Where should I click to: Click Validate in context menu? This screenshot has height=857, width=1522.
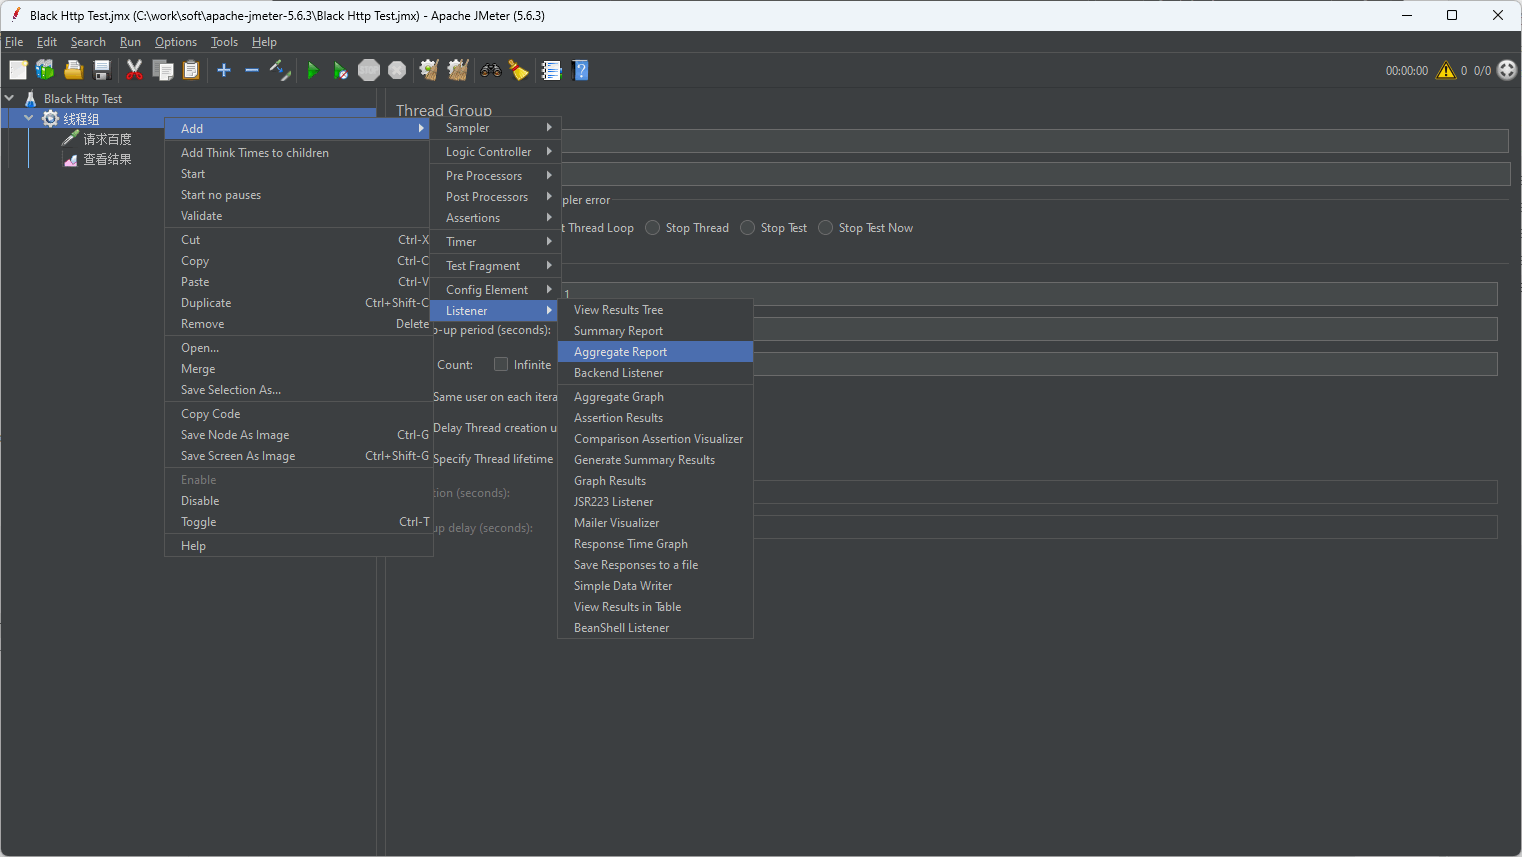pyautogui.click(x=298, y=216)
